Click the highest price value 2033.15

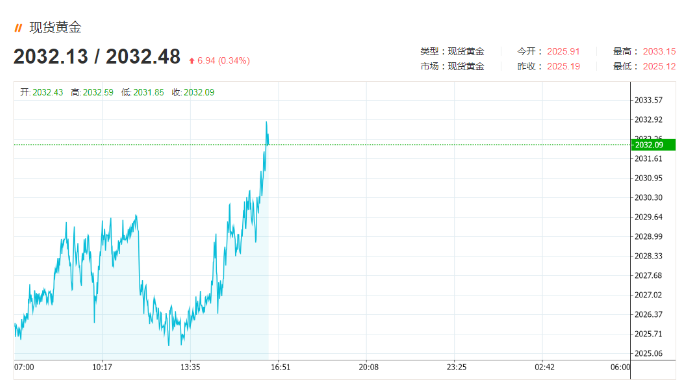(x=659, y=52)
